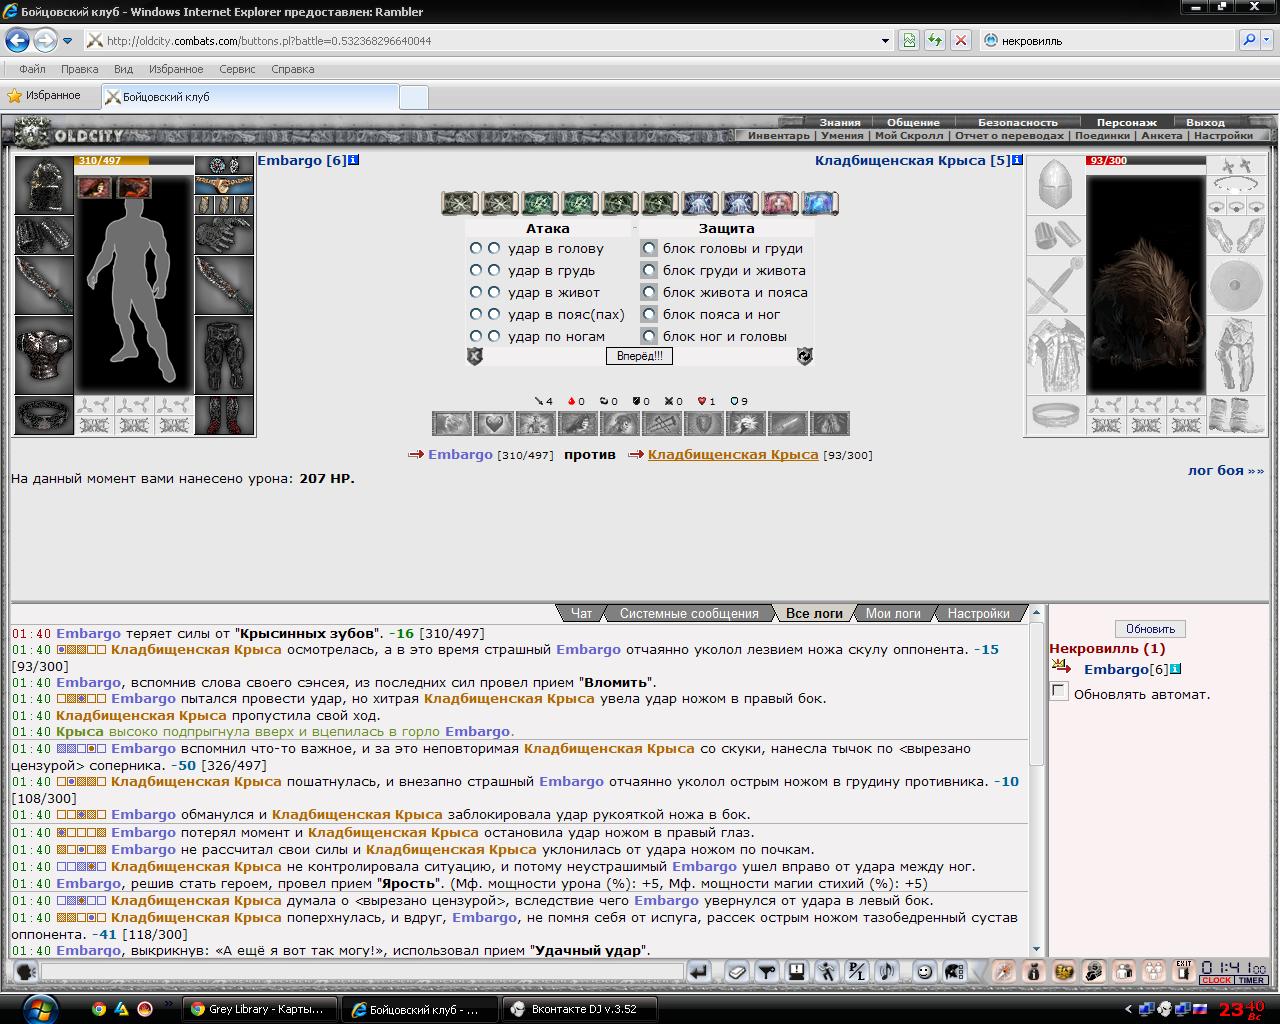Open the Сервис browser menu

pyautogui.click(x=237, y=69)
